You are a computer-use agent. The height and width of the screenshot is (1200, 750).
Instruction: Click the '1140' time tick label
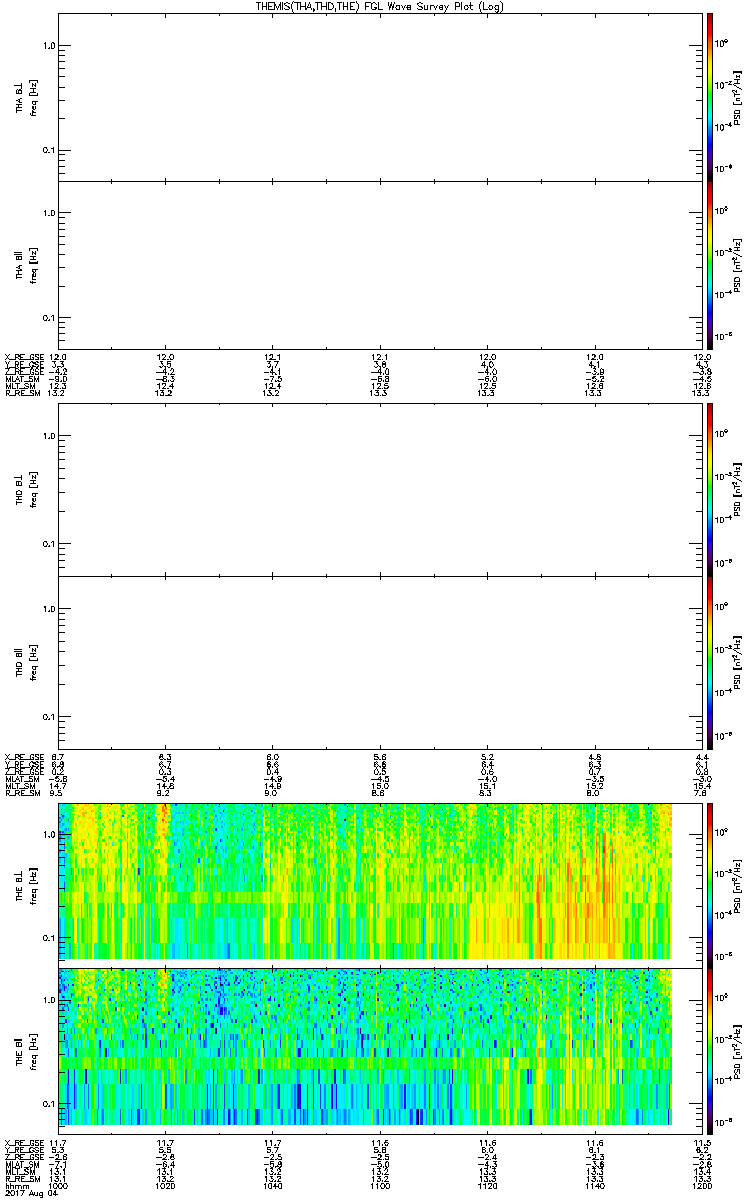pyautogui.click(x=595, y=1185)
